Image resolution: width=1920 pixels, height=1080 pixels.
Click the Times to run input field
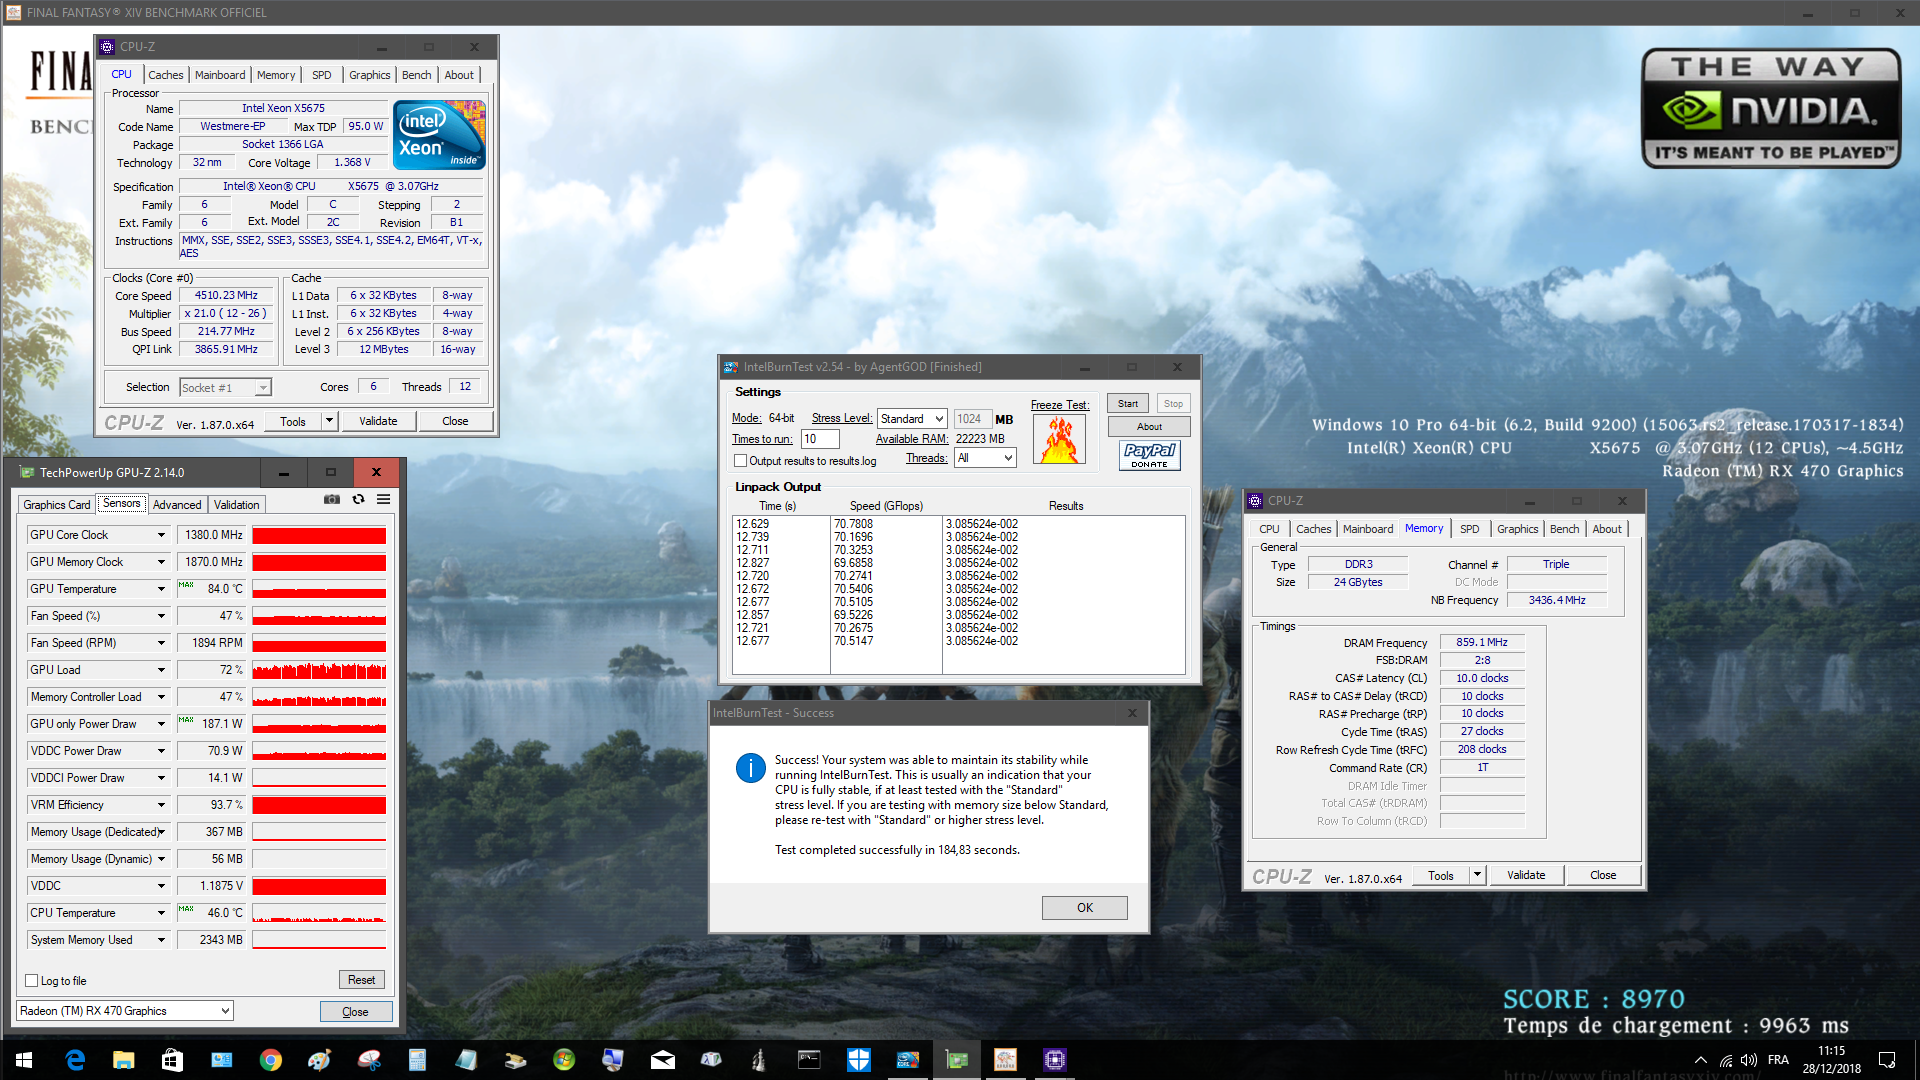(820, 439)
